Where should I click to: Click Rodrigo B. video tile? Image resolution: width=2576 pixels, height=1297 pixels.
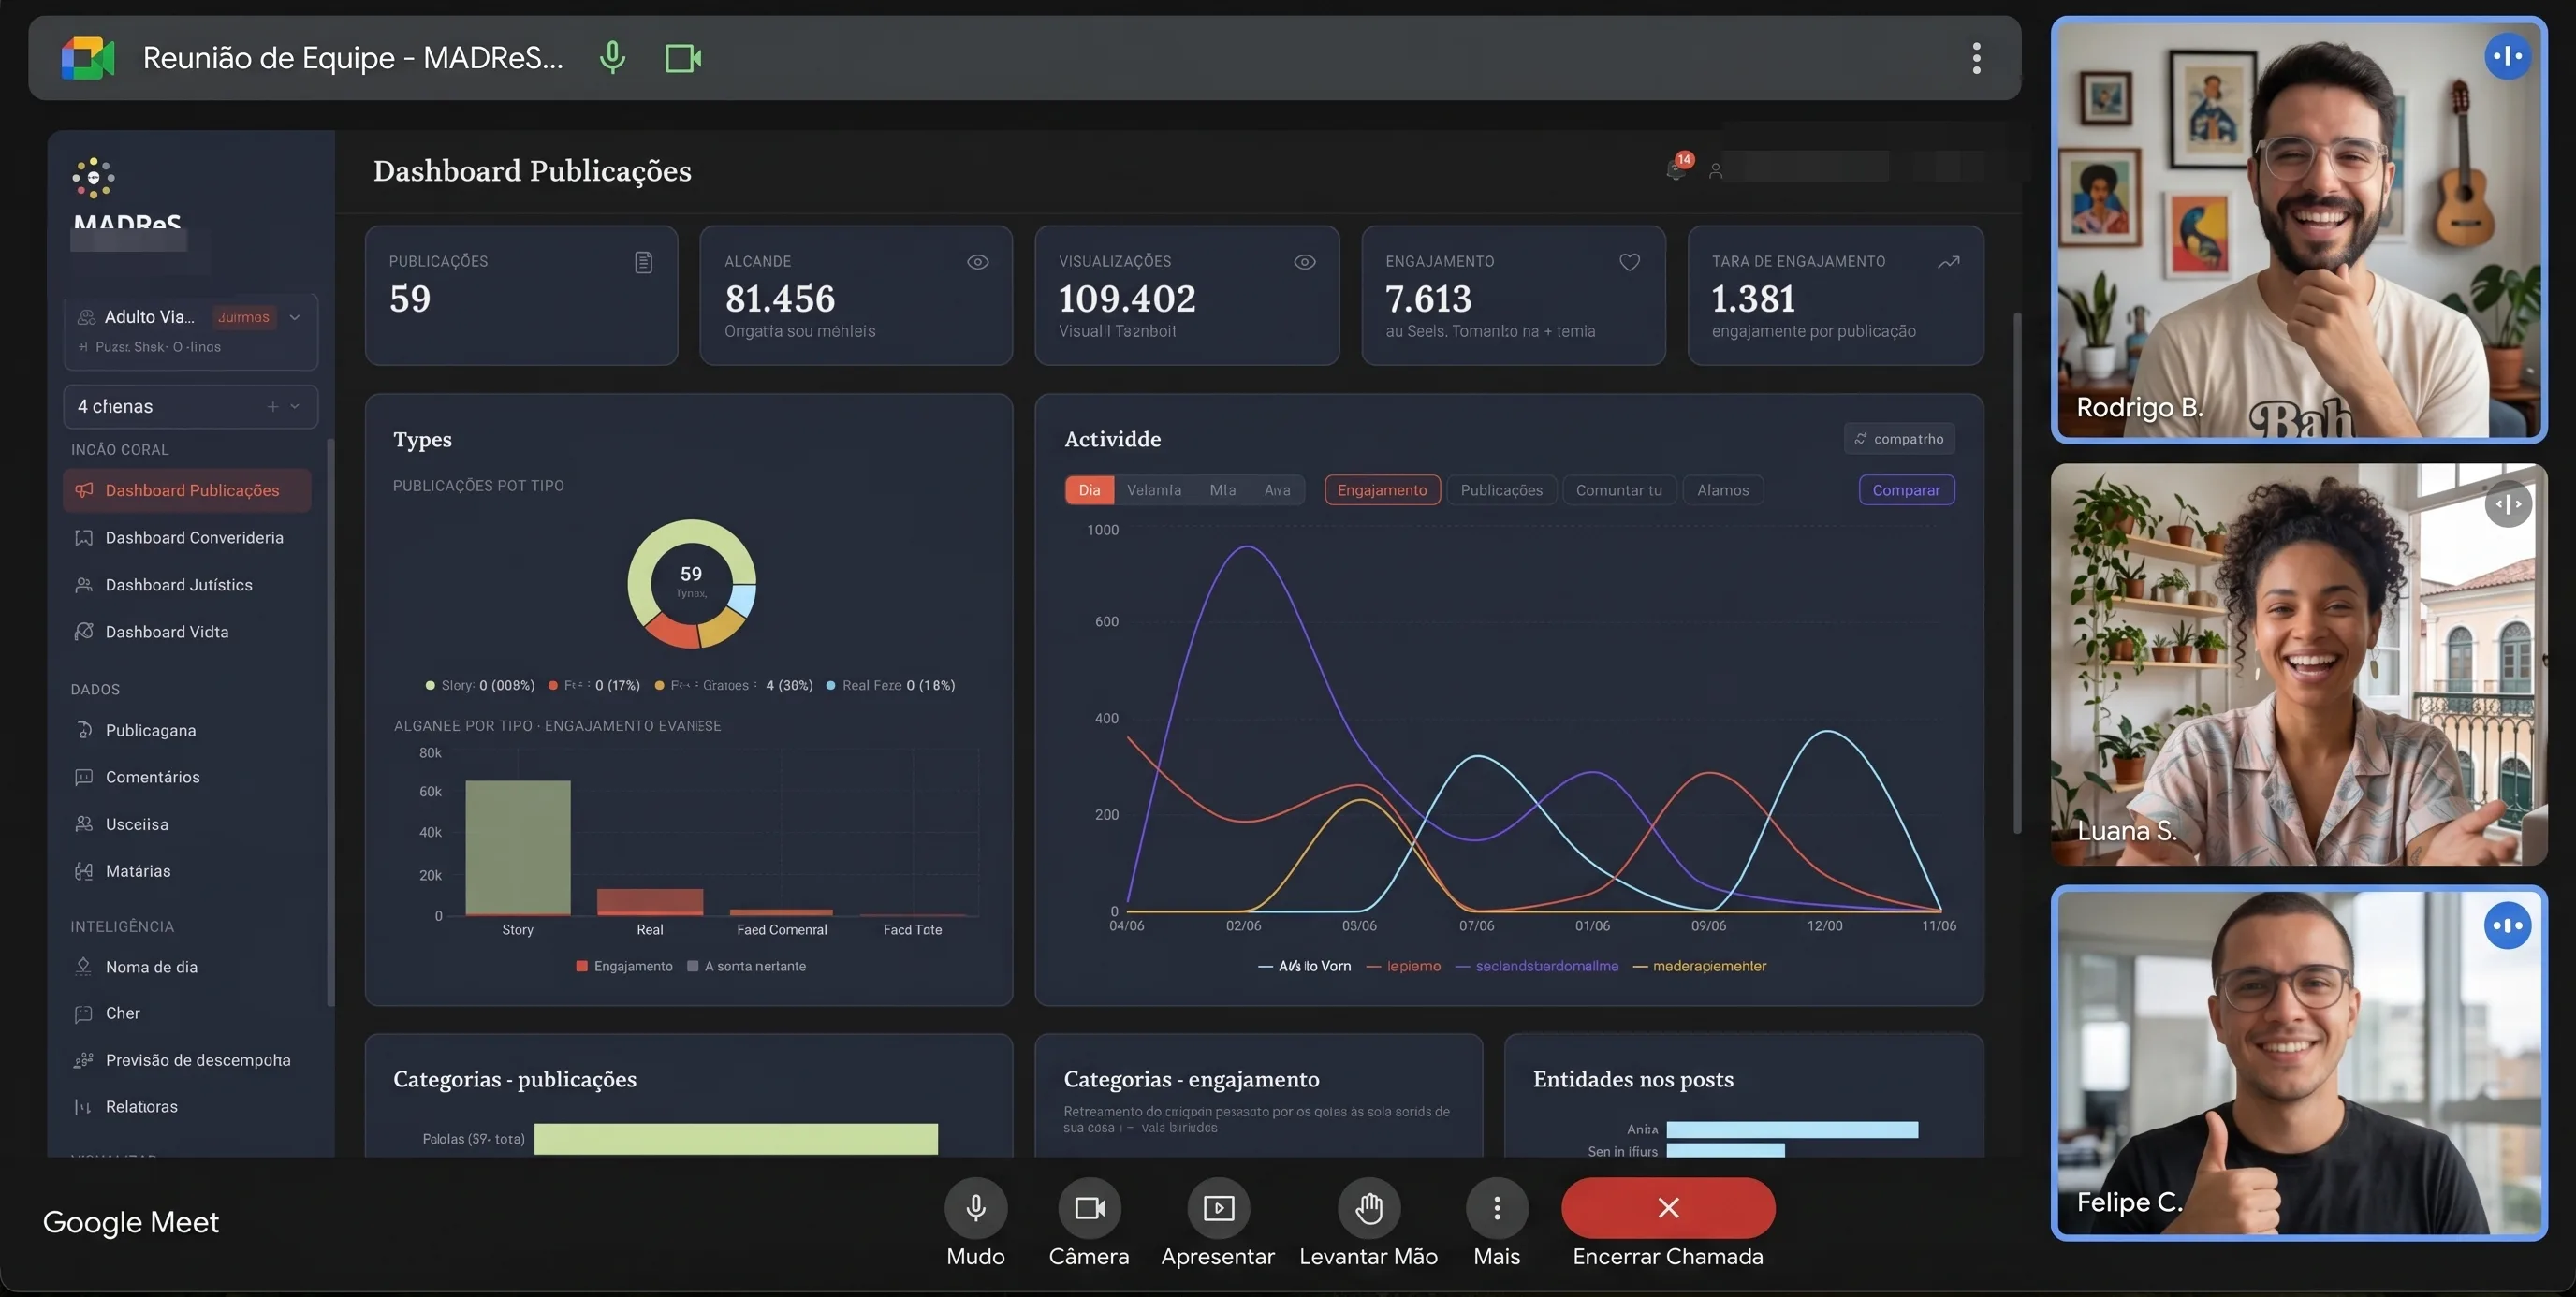click(2298, 230)
